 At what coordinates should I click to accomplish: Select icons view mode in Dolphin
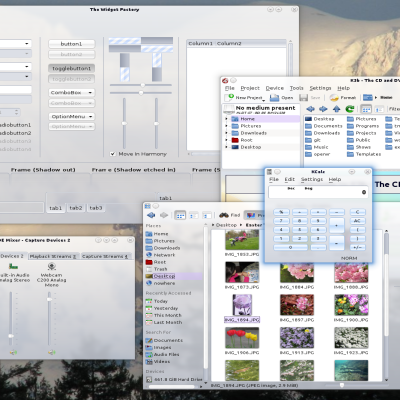pos(180,215)
